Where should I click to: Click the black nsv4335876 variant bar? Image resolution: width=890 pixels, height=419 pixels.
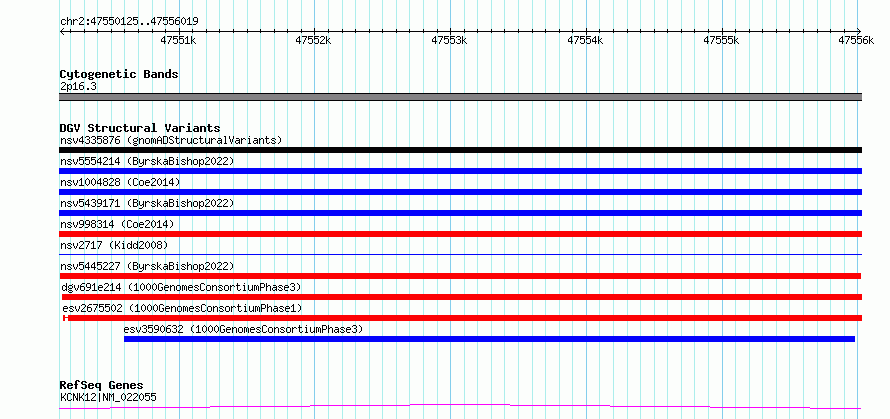460,150
